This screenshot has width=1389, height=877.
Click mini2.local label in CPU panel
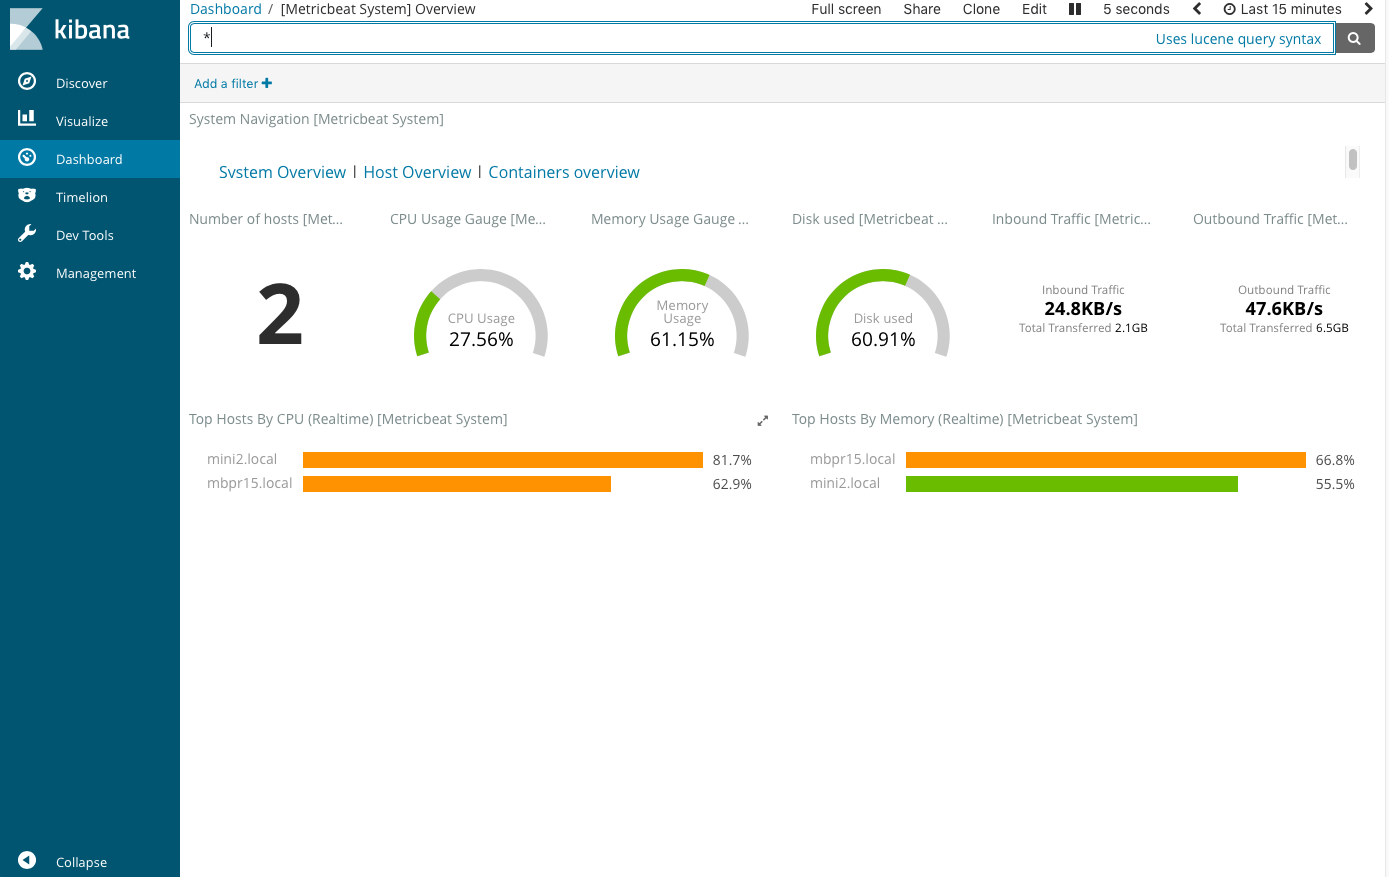coord(242,459)
